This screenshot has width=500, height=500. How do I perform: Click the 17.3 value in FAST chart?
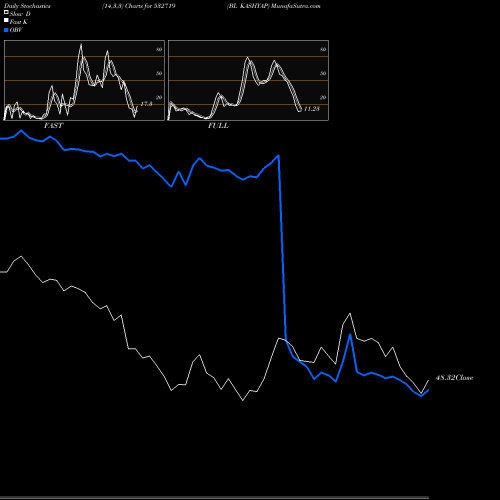click(146, 104)
